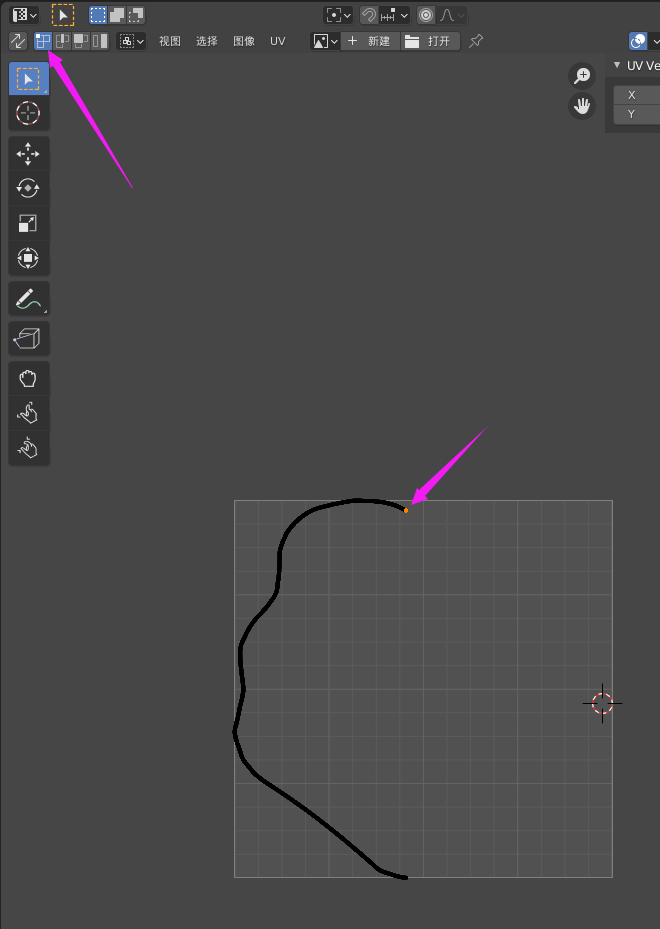Click the Y coordinate field
The image size is (660, 929).
click(637, 114)
